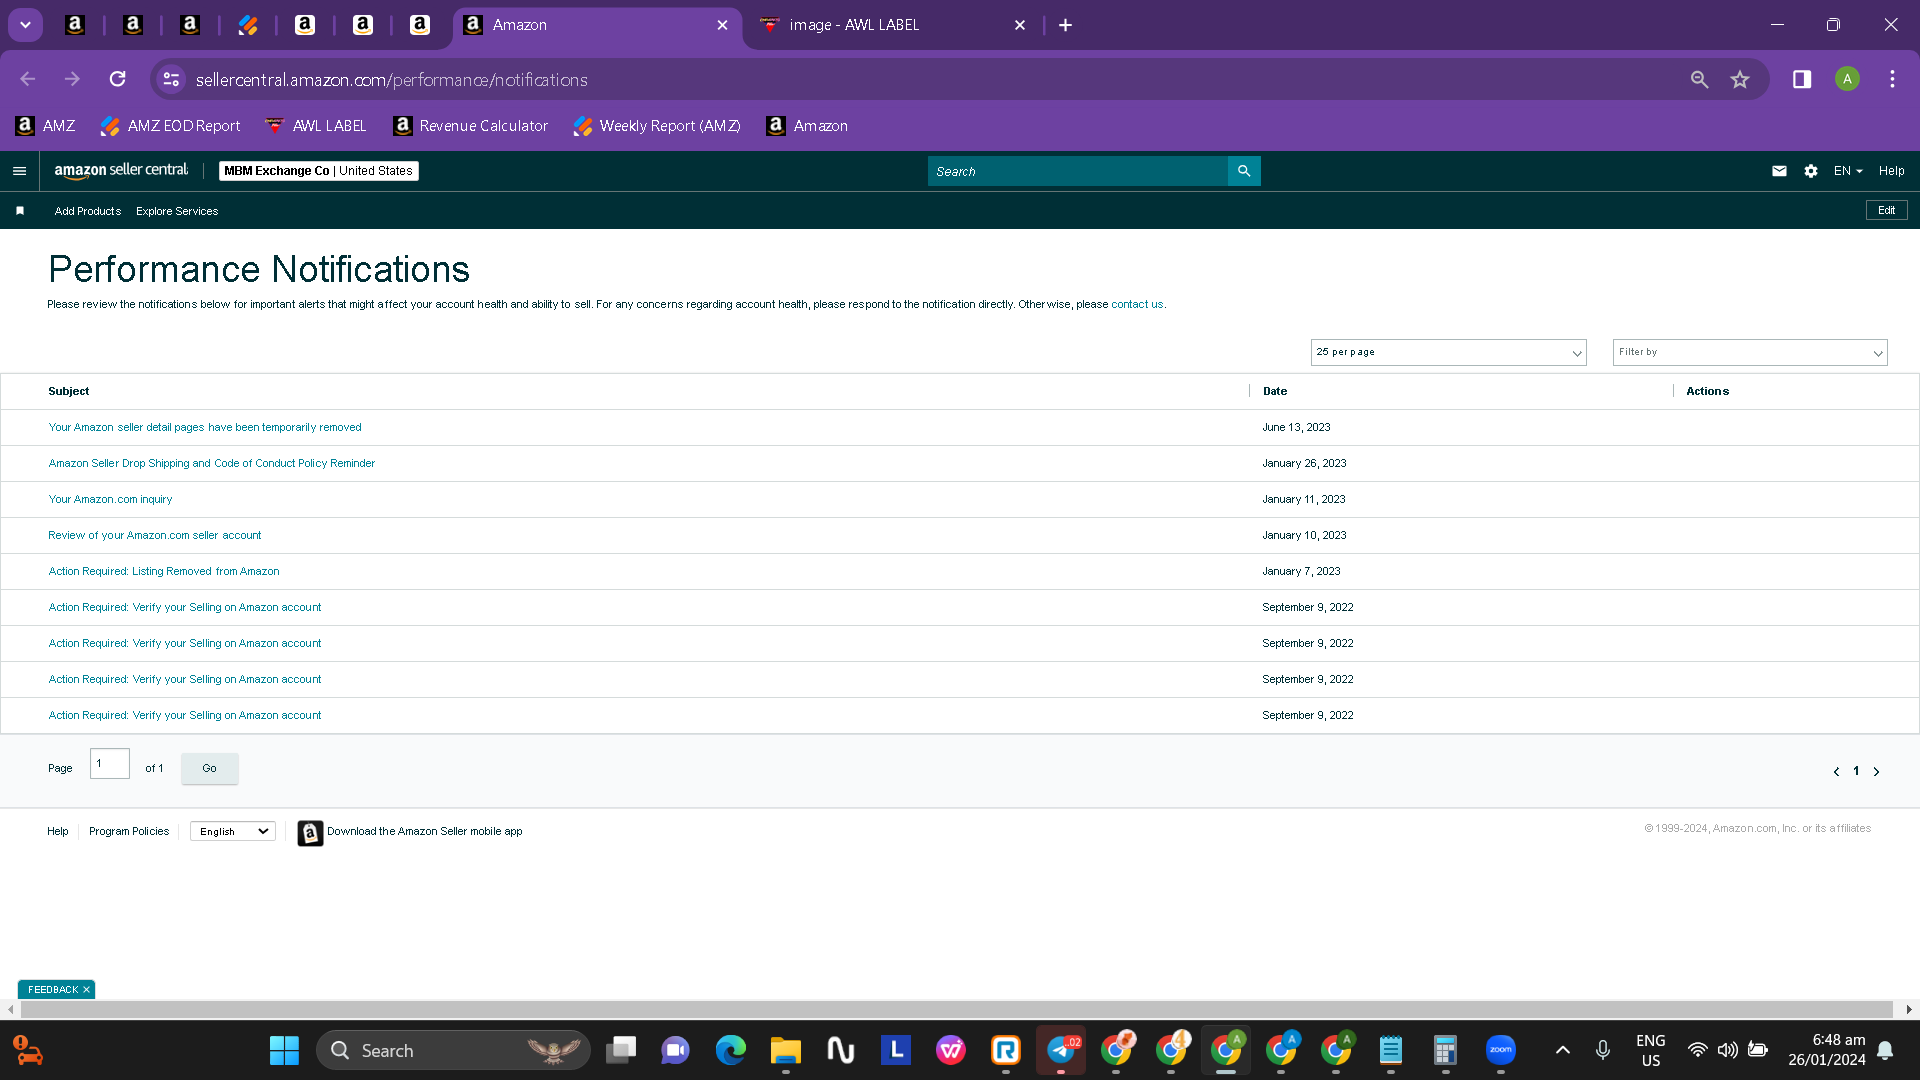Go to previous page arrow in pagination
Viewport: 1920px width, 1080px height.
[1836, 772]
